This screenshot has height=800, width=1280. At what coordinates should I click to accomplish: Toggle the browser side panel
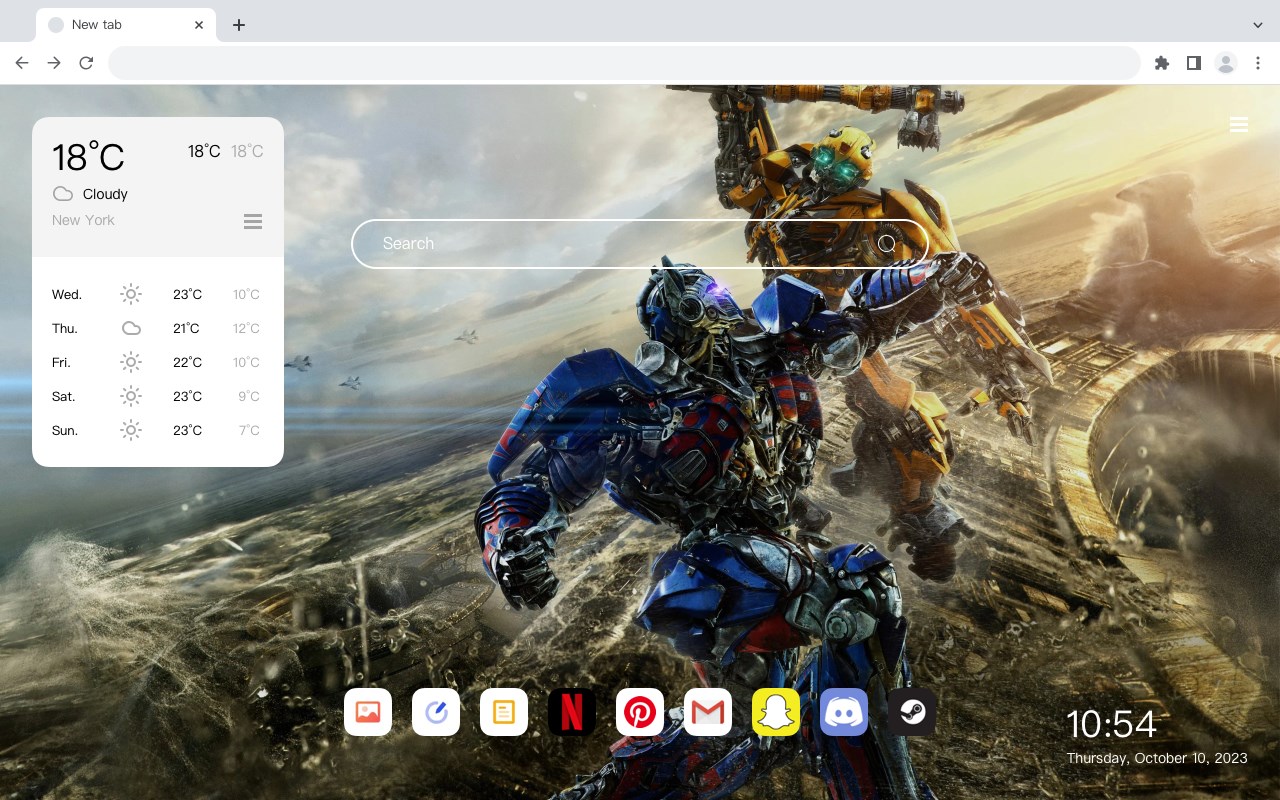[x=1193, y=63]
